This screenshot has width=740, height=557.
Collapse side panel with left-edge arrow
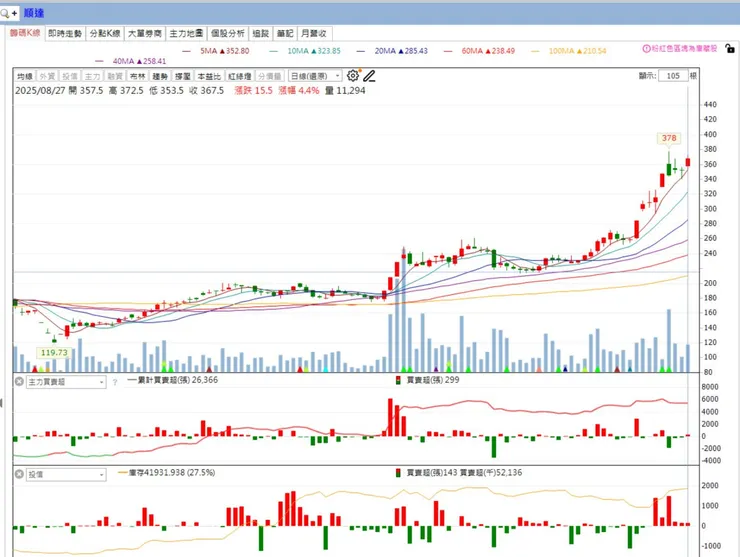pos(1,403)
